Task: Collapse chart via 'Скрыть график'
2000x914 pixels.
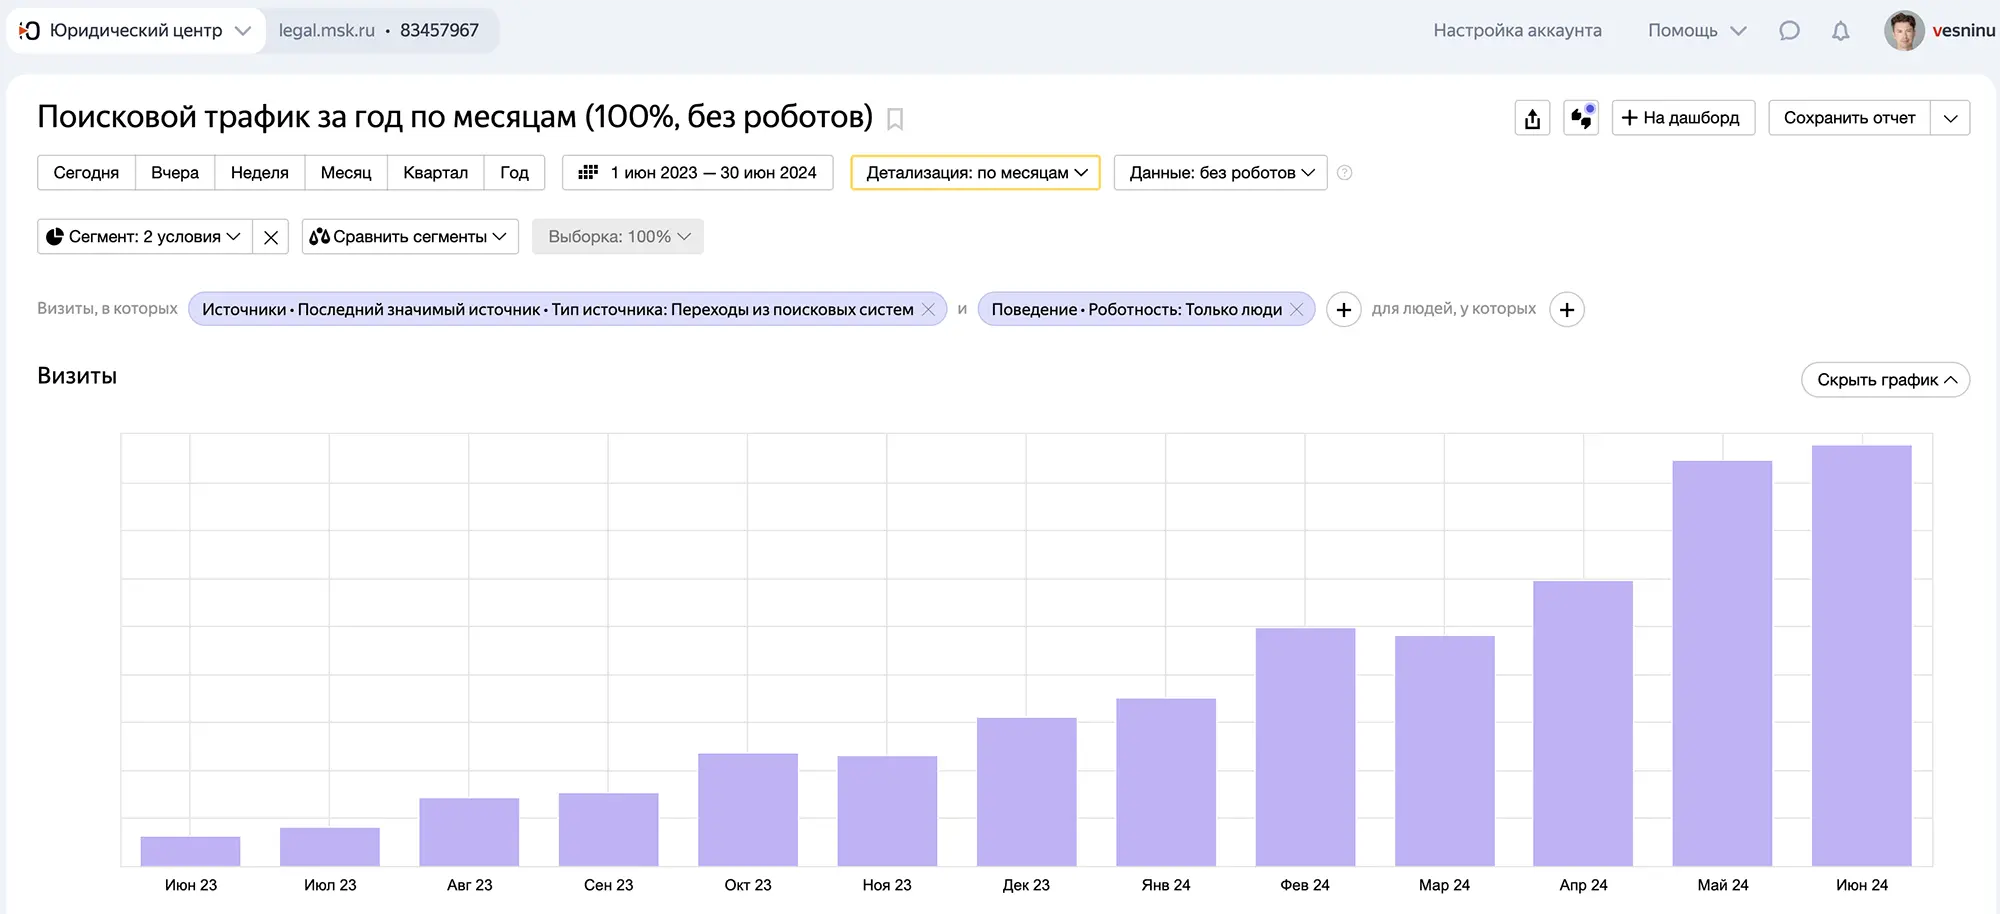Action: tap(1885, 380)
